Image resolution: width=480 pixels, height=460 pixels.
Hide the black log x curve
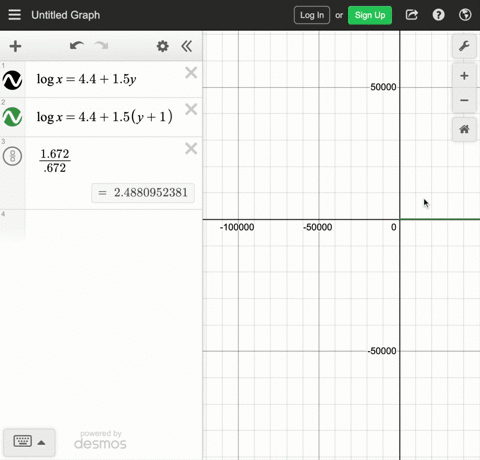pos(12,80)
